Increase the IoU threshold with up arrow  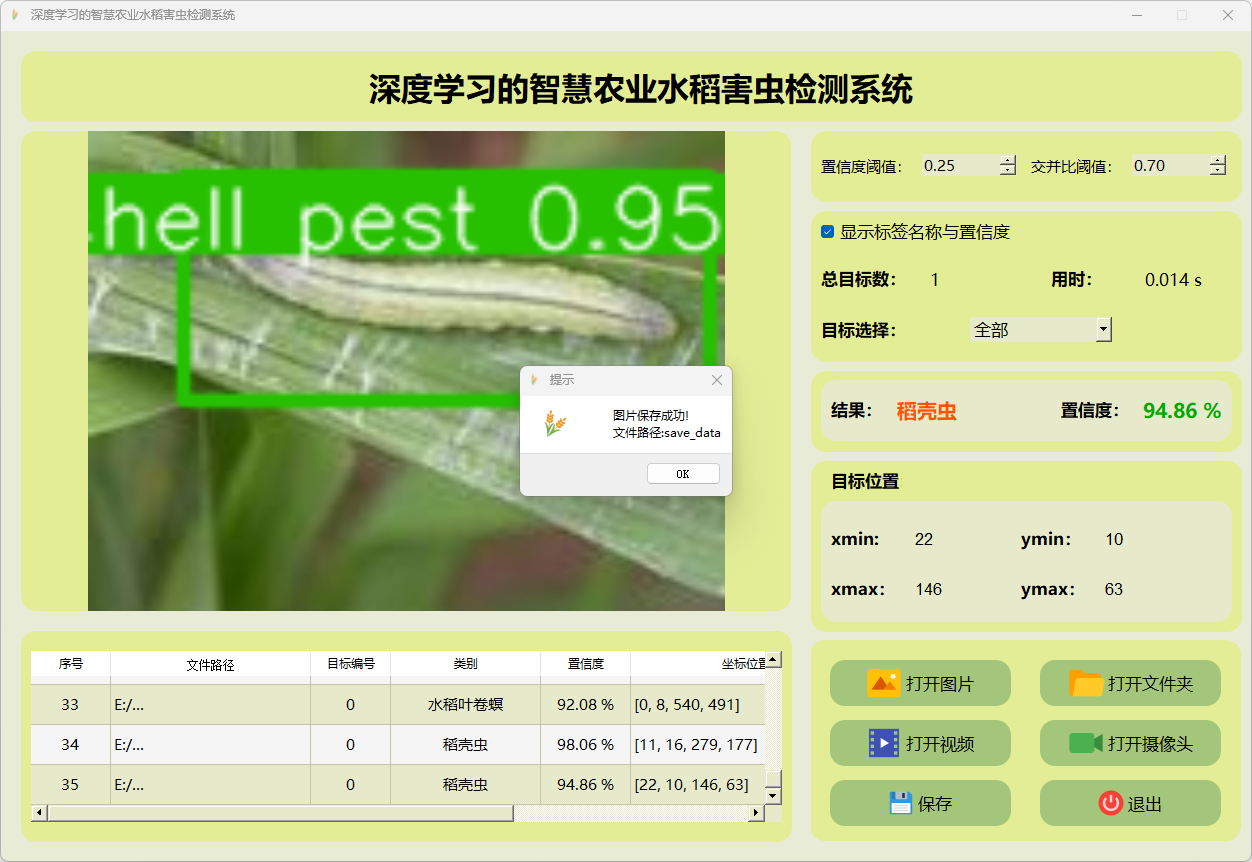click(x=1217, y=160)
